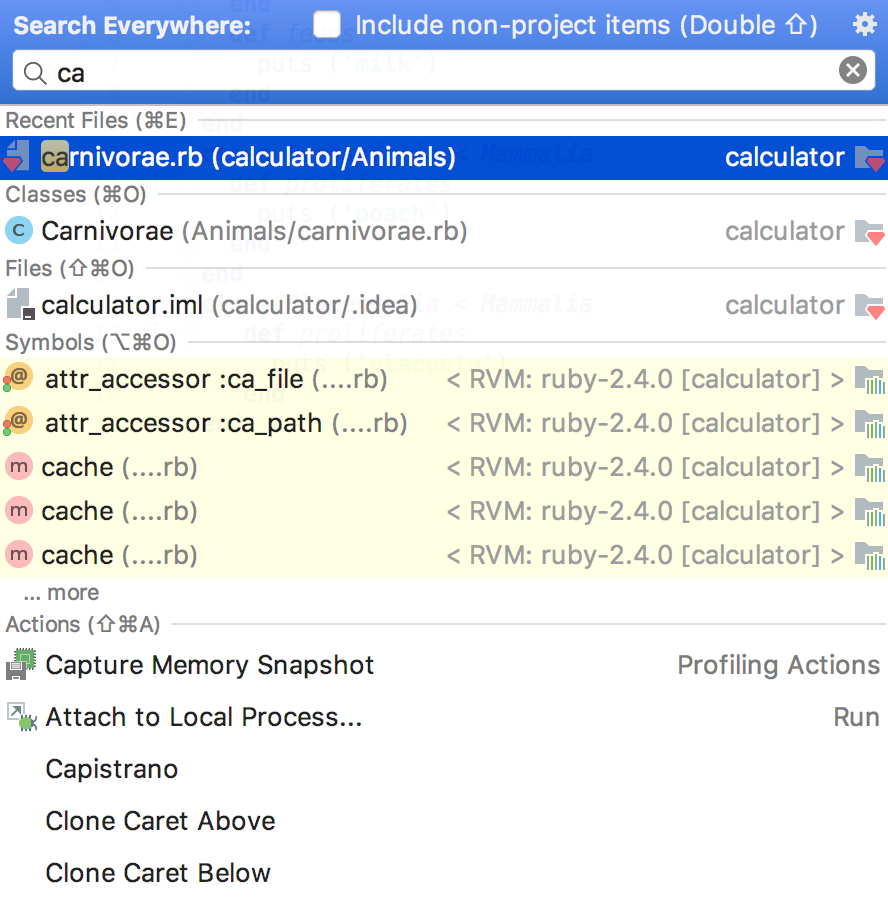Open carnivorae.rb recent file result
Screen dimensions: 888x906
click(x=248, y=157)
